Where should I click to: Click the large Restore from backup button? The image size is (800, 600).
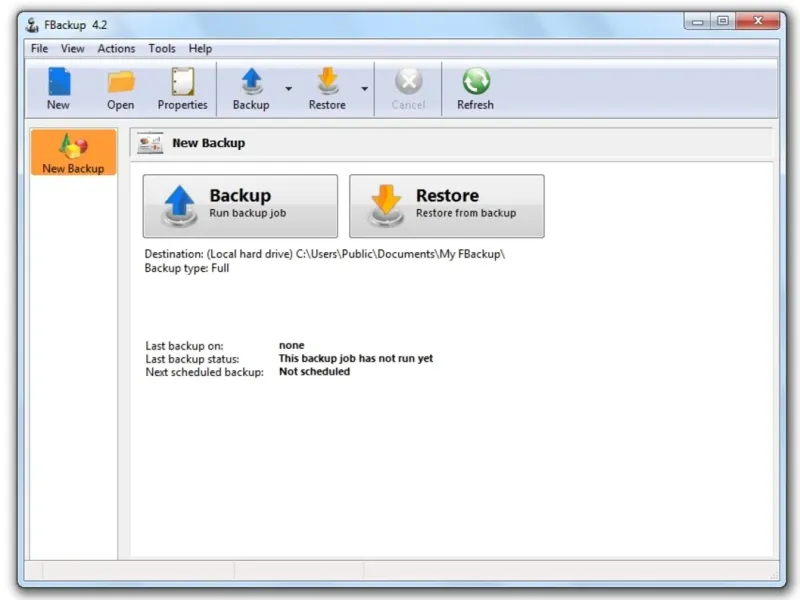point(446,206)
